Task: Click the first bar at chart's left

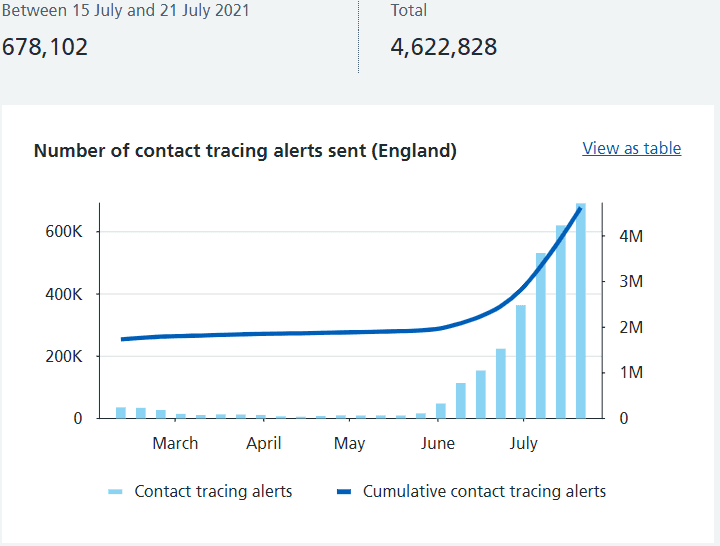Action: 121,412
